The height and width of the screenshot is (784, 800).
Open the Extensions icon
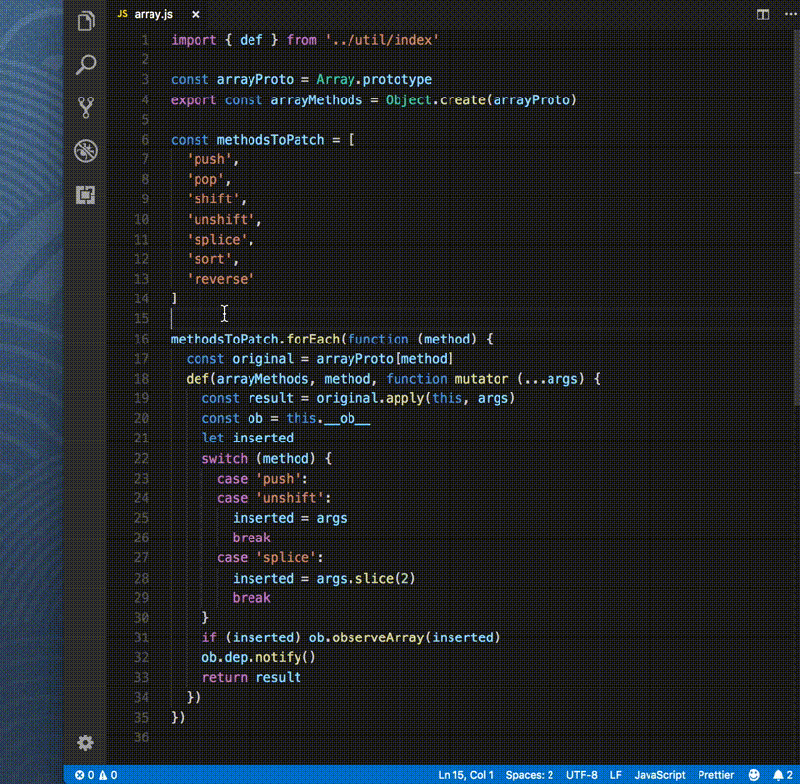coord(85,196)
